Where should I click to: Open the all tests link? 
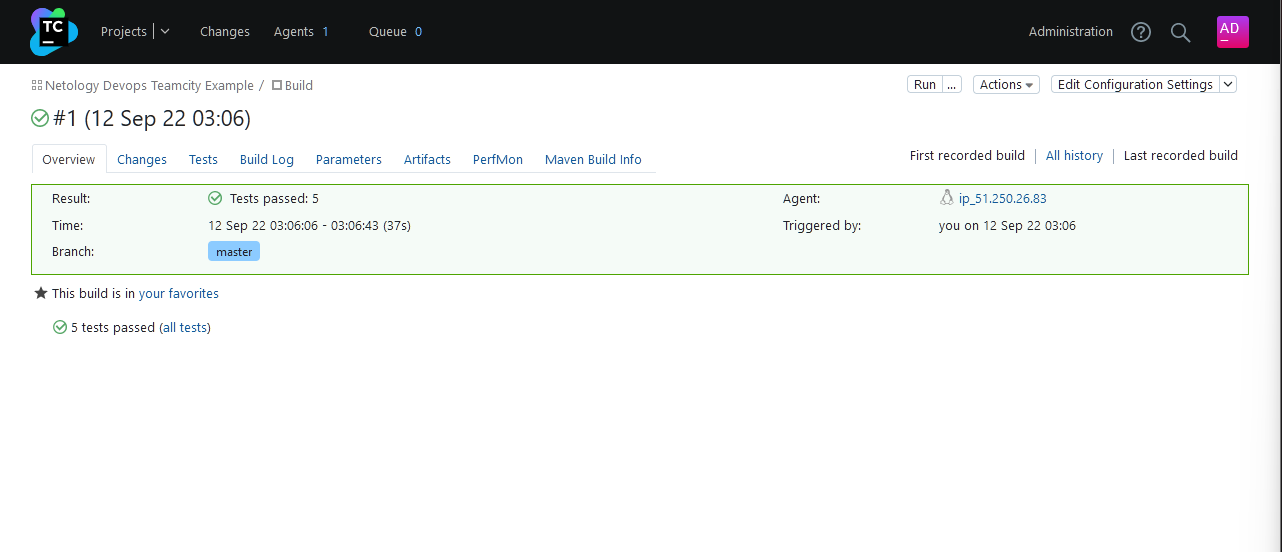coord(185,327)
